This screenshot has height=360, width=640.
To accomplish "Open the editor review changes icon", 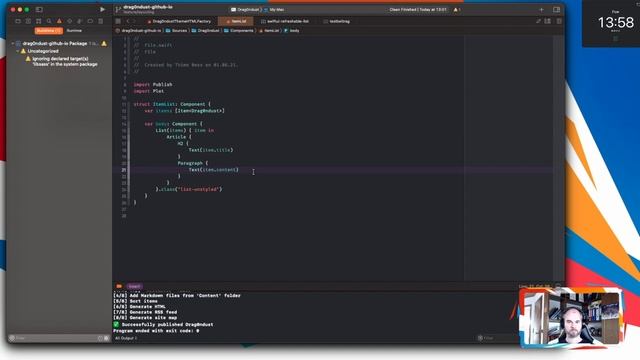I will 538,21.
